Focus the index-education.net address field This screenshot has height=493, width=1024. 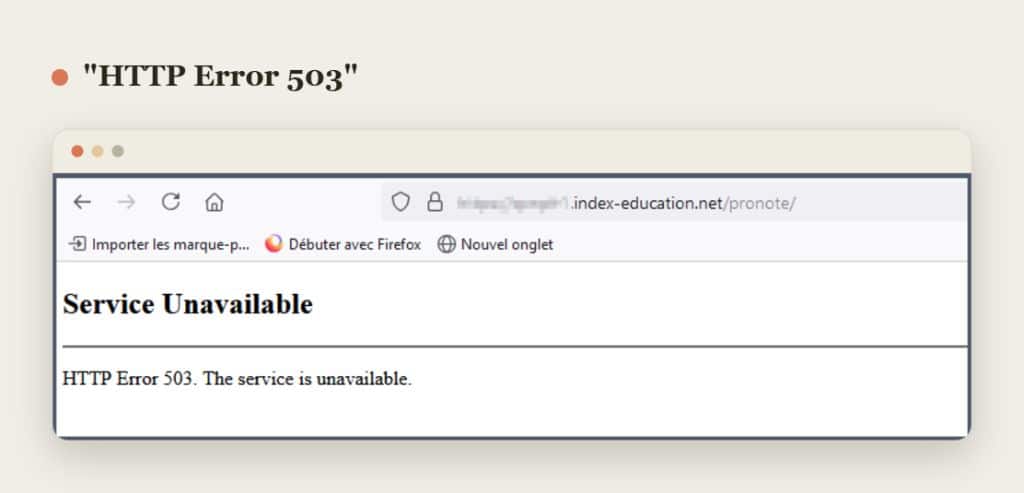(x=673, y=202)
